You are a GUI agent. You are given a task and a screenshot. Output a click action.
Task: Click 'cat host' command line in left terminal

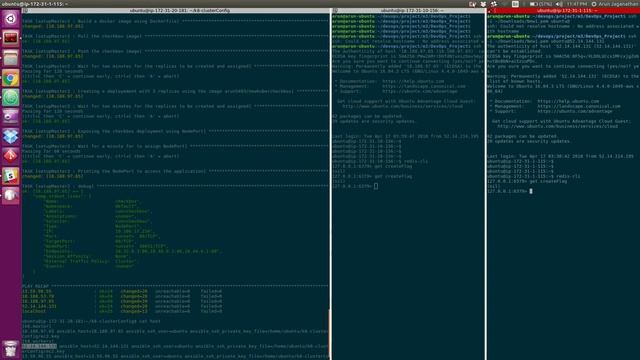point(91,321)
